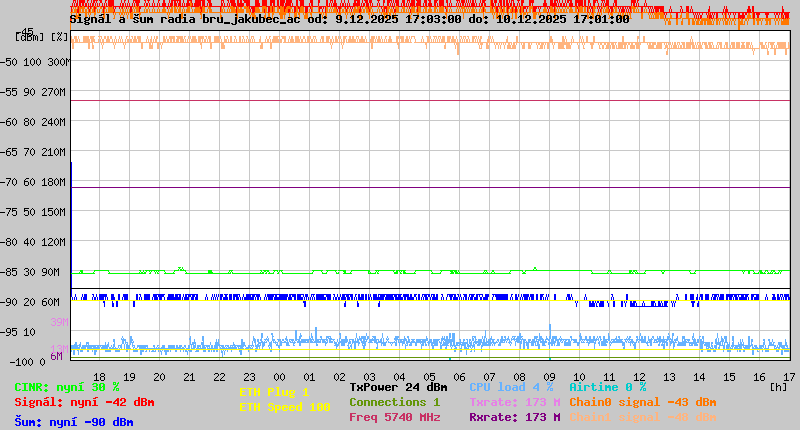
Task: Click the '15' hour tick label
Action: 730,377
